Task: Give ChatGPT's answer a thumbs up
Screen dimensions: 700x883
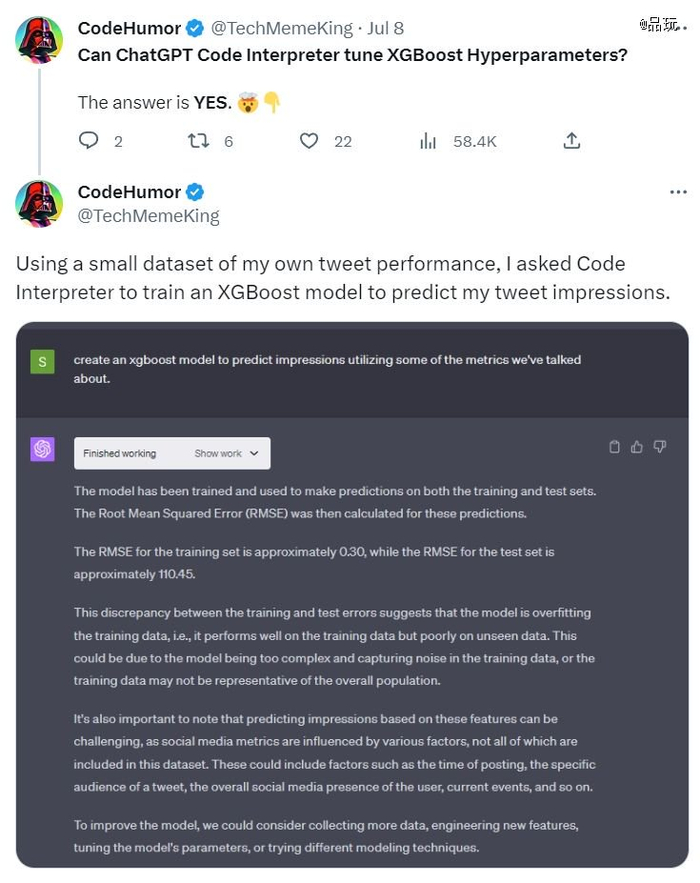Action: [636, 447]
